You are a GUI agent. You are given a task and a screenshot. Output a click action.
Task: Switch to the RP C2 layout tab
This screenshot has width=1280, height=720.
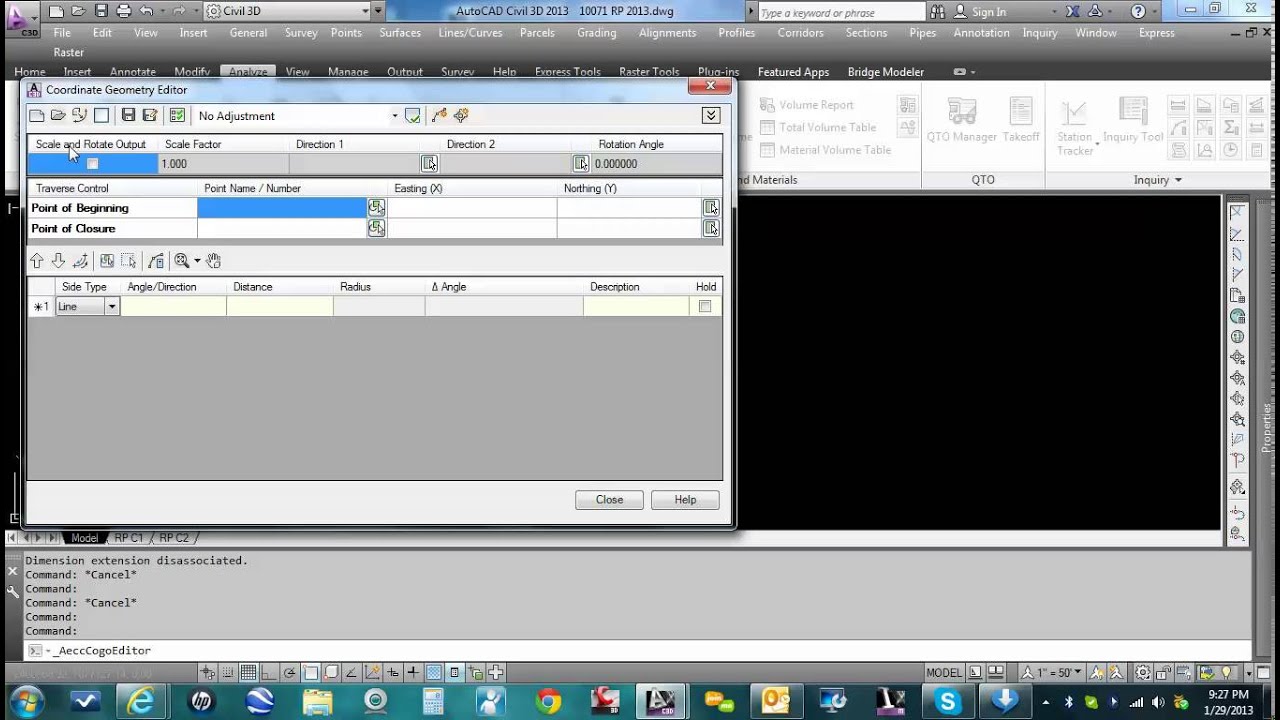(x=174, y=538)
